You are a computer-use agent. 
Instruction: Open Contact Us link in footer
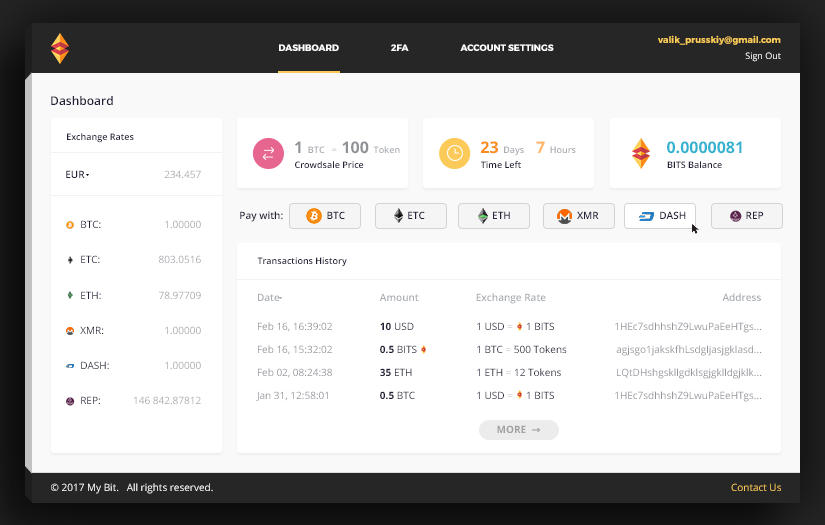click(756, 488)
